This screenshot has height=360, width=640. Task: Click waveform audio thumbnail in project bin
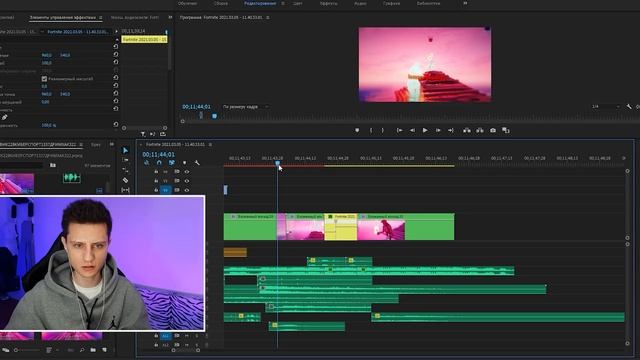click(x=71, y=178)
